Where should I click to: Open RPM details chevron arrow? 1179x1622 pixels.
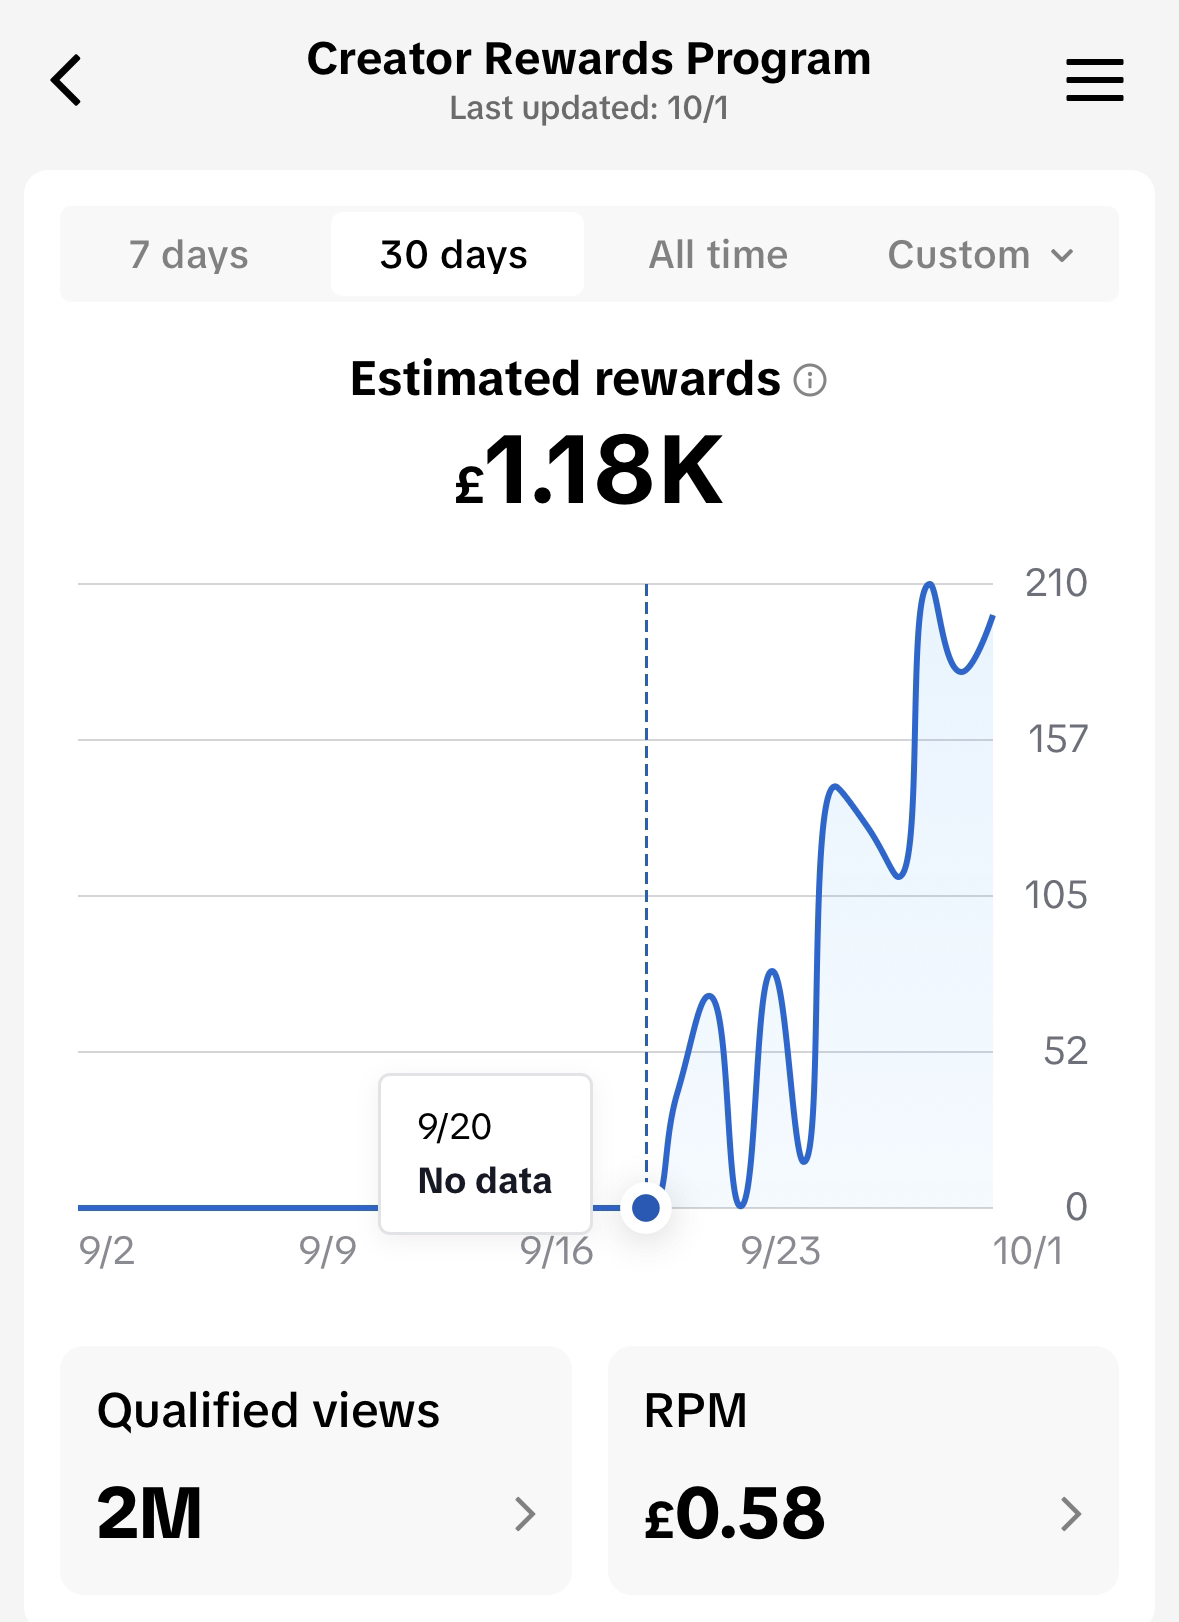[x=1071, y=1514]
